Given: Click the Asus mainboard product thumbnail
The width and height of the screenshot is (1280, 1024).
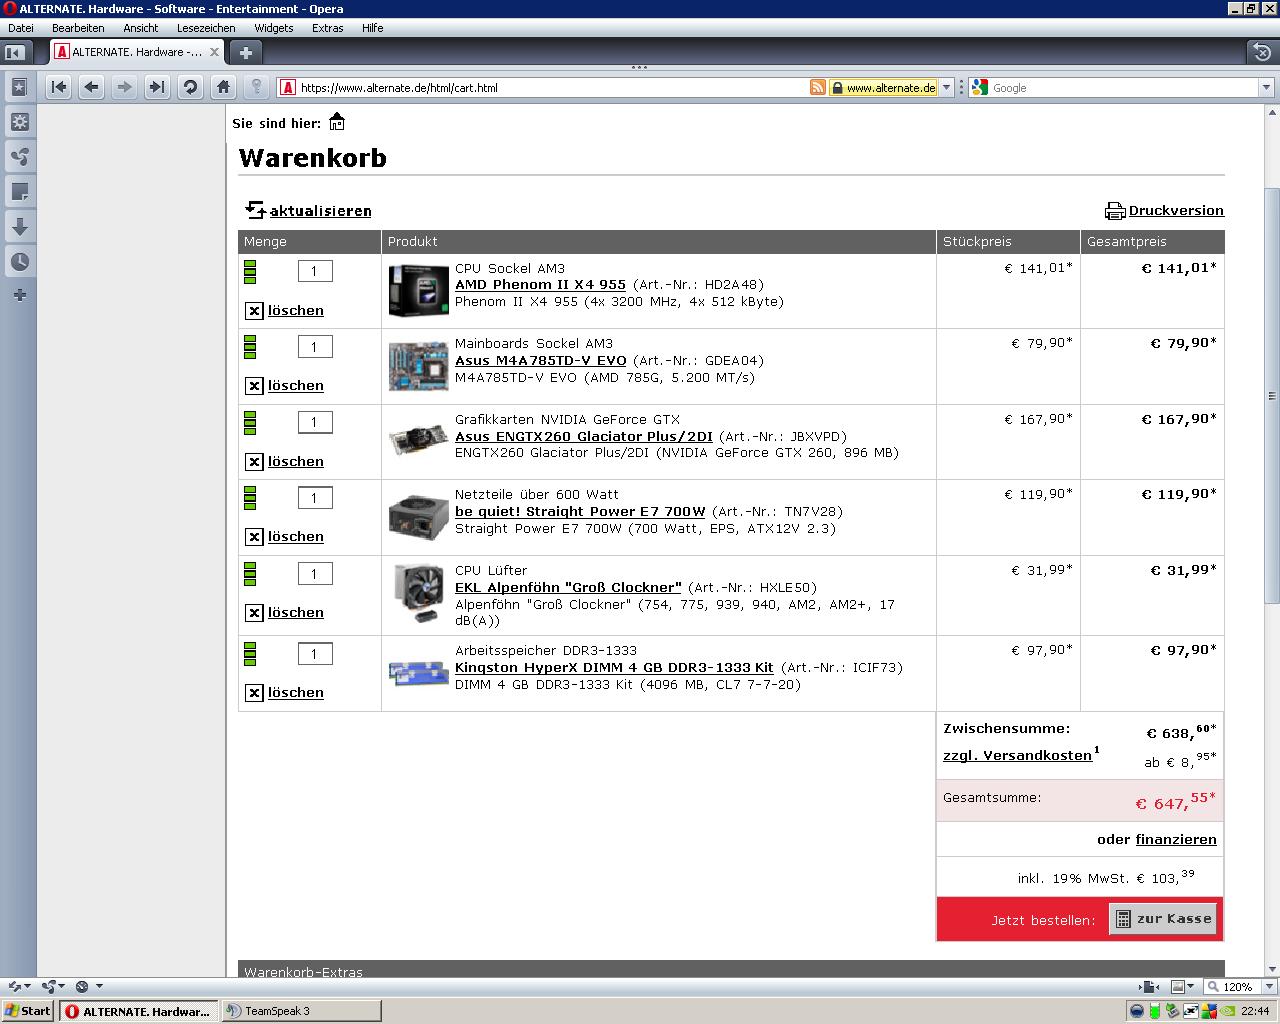Looking at the screenshot, I should (418, 366).
